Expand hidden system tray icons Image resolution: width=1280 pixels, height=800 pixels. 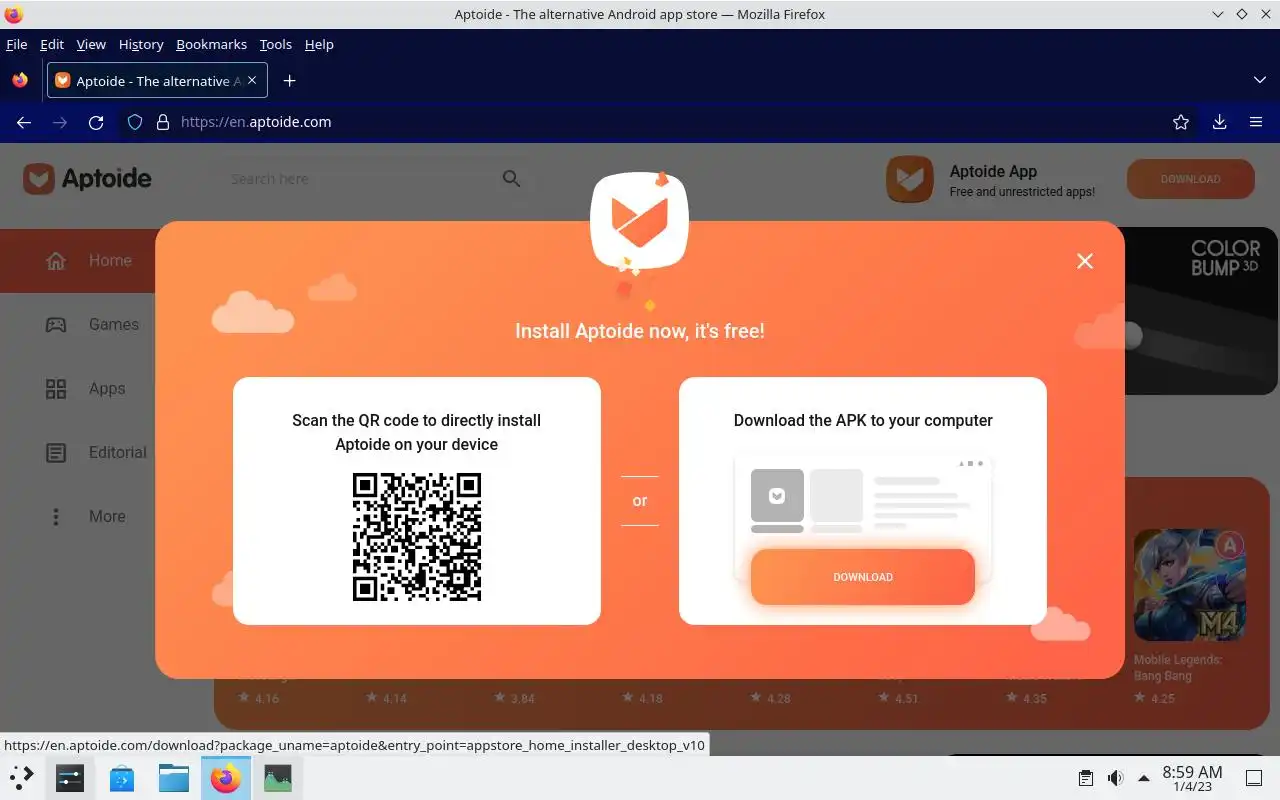[x=1143, y=778]
